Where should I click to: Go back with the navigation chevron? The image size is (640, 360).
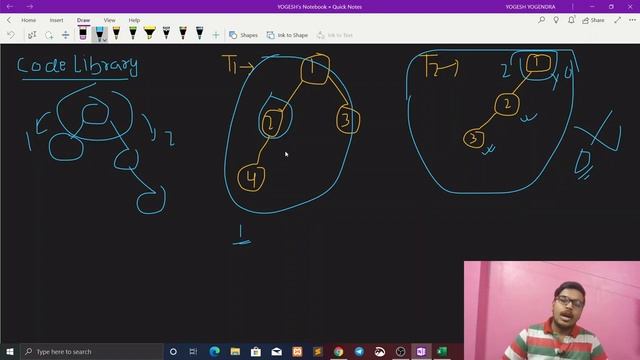(9, 20)
